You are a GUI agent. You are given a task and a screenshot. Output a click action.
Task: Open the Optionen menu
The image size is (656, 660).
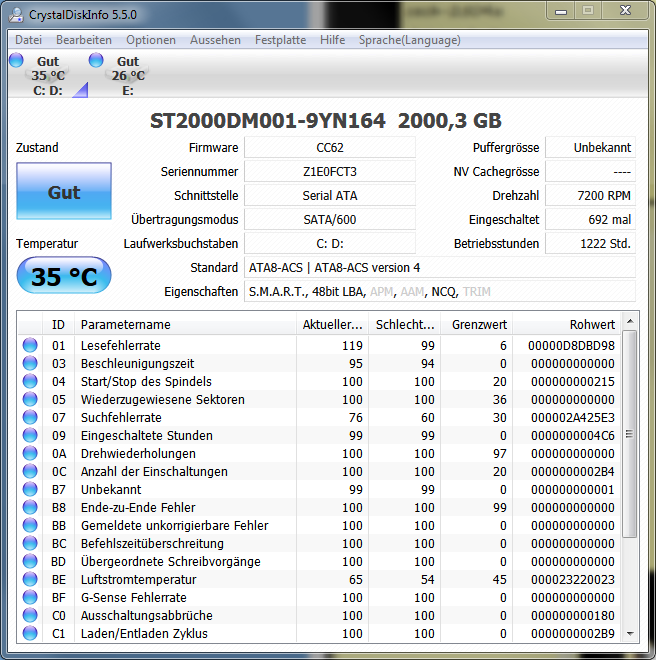point(151,40)
